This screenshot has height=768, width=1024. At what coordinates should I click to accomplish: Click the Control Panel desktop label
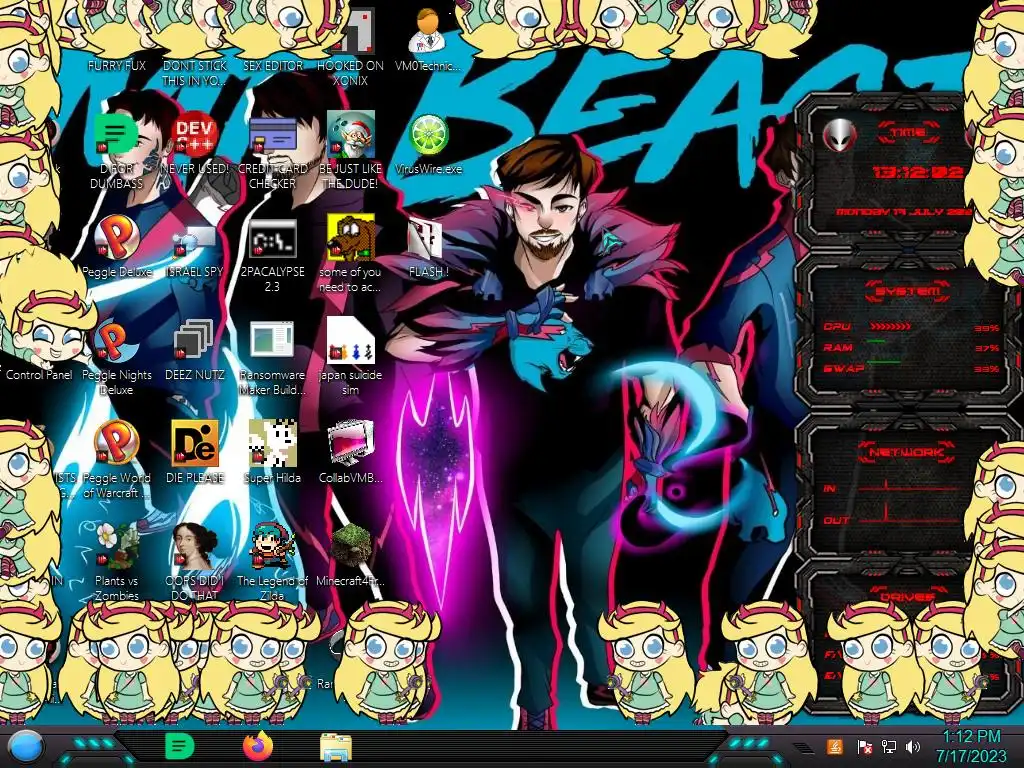[39, 374]
